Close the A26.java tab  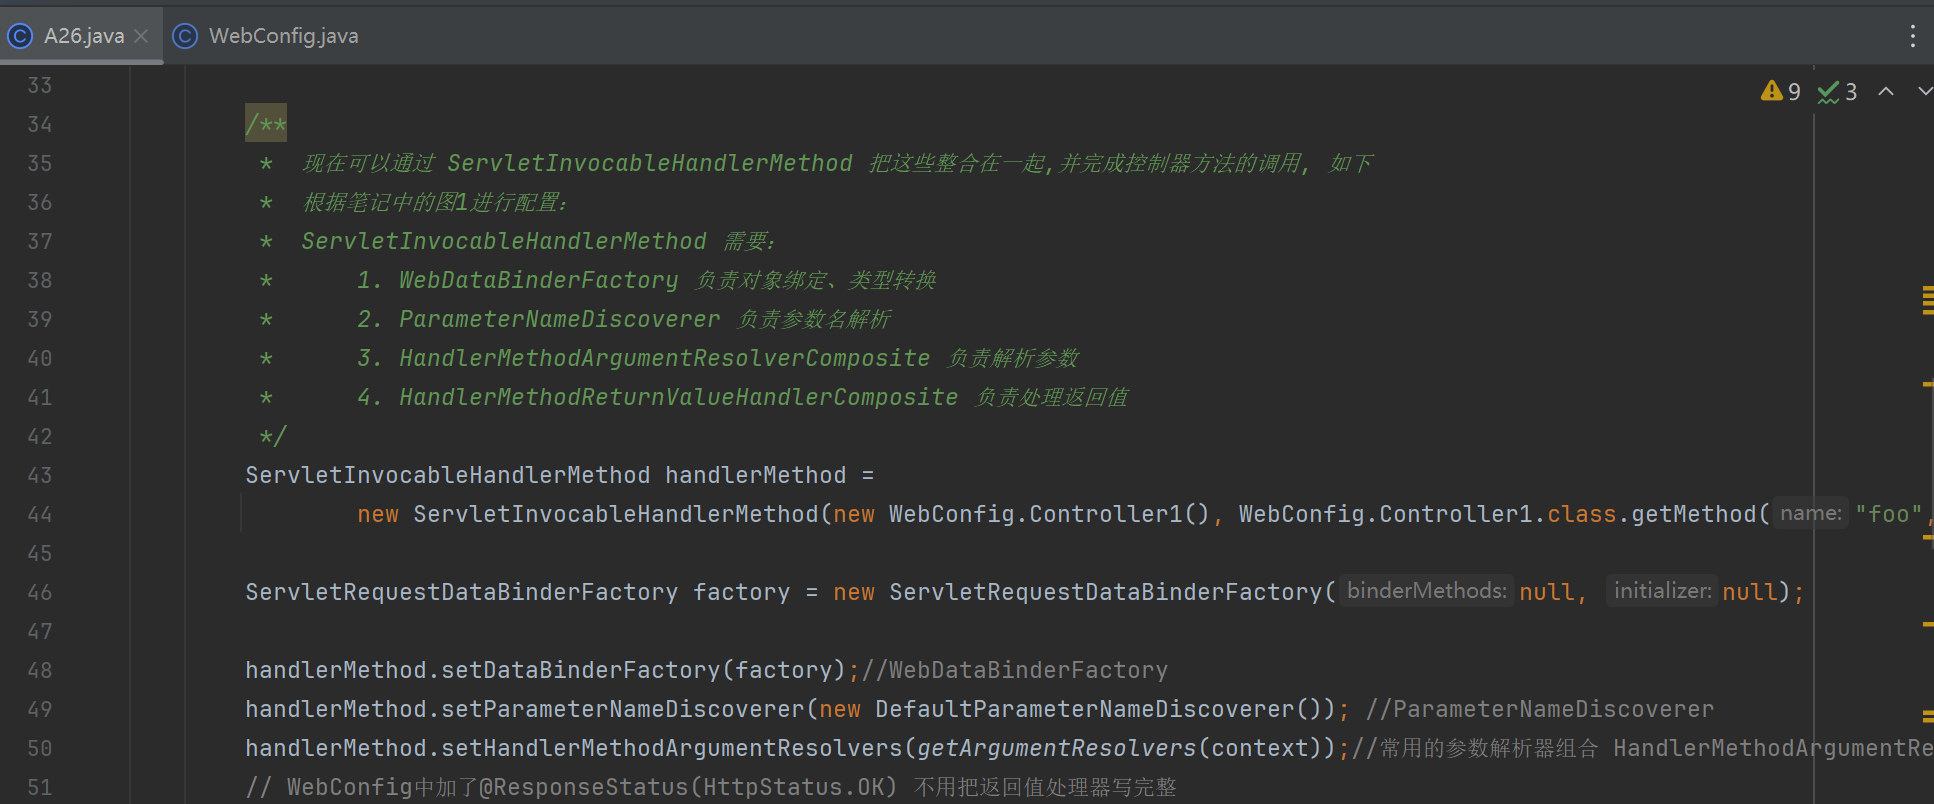tap(141, 36)
